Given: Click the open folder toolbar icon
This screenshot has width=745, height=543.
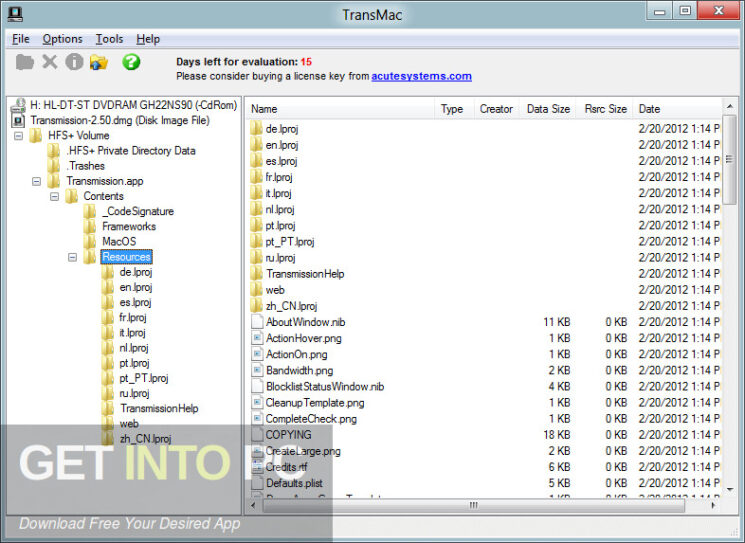Looking at the screenshot, I should coord(25,62).
